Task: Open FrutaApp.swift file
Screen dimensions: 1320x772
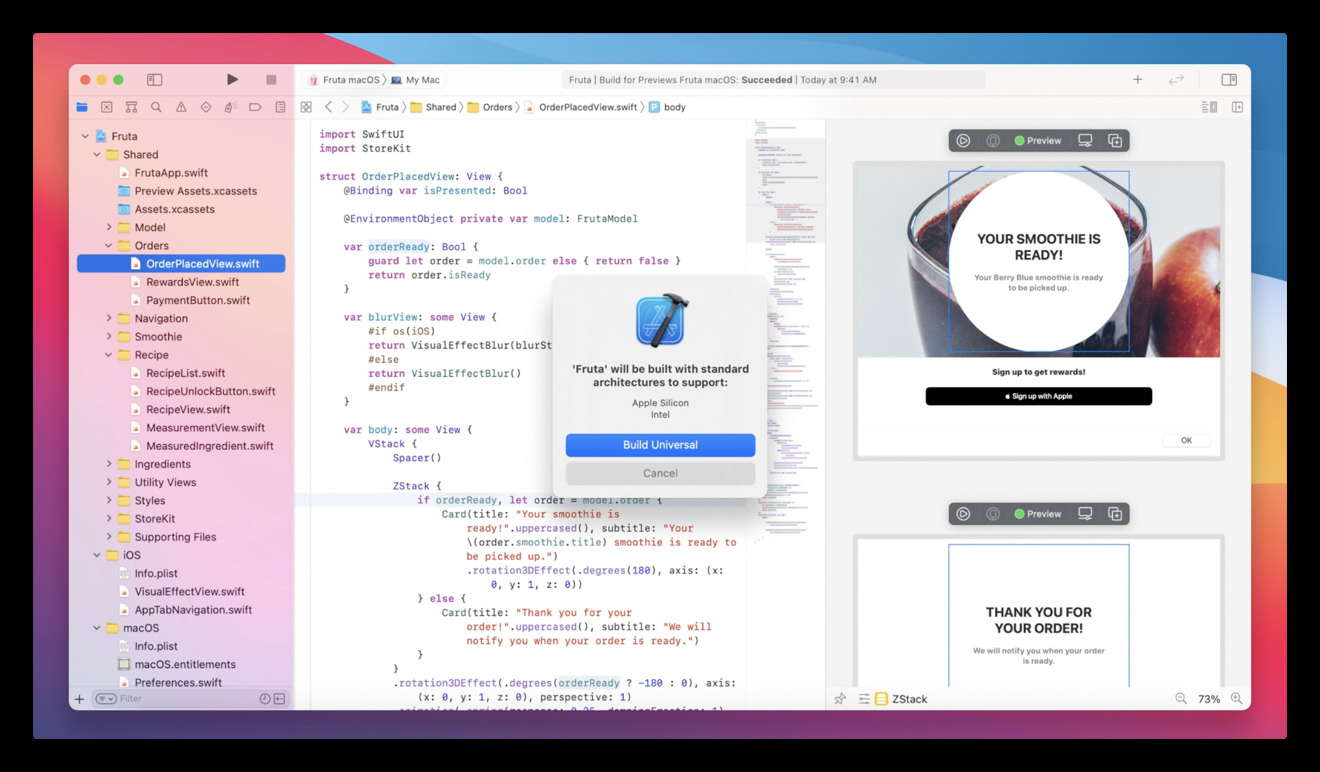Action: (170, 173)
